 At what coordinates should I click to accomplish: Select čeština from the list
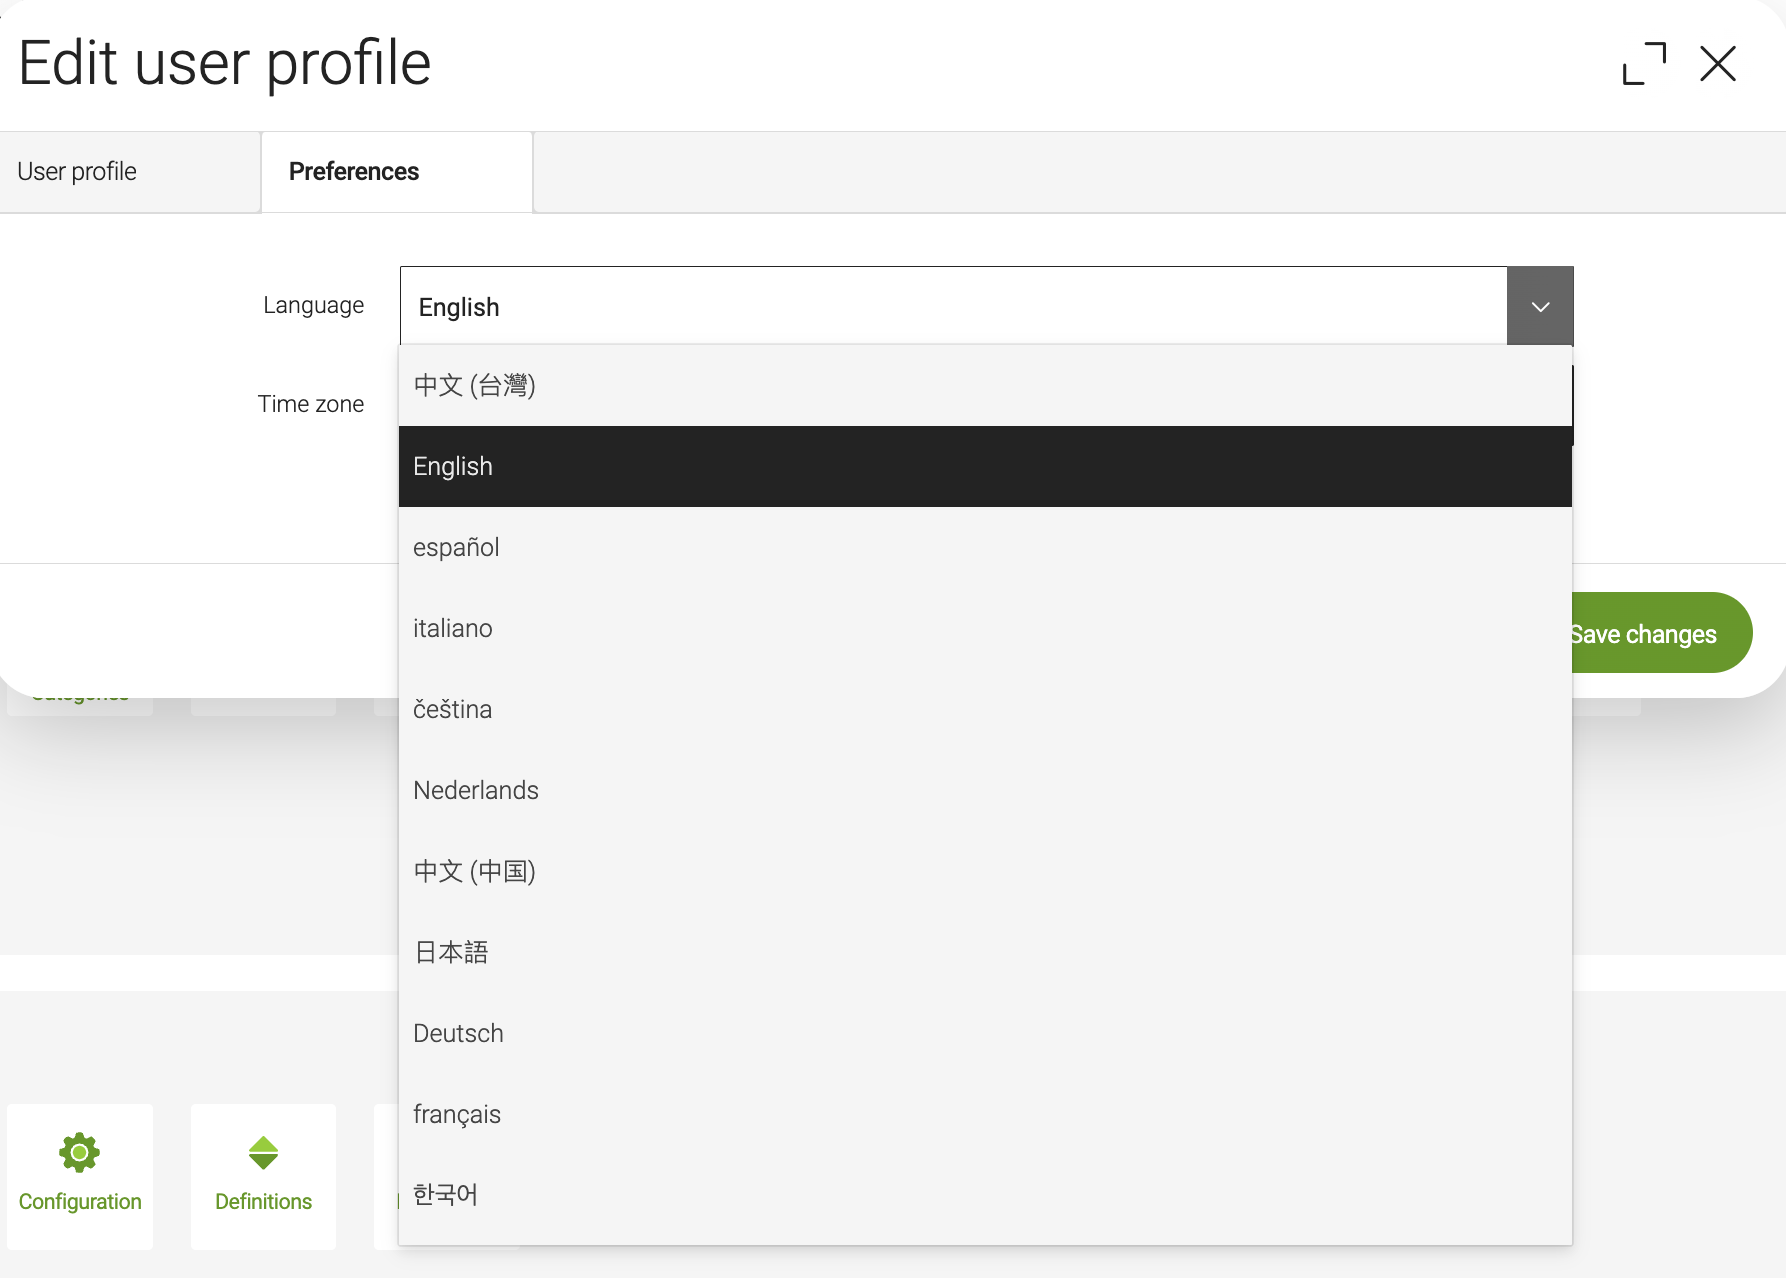[x=985, y=710]
